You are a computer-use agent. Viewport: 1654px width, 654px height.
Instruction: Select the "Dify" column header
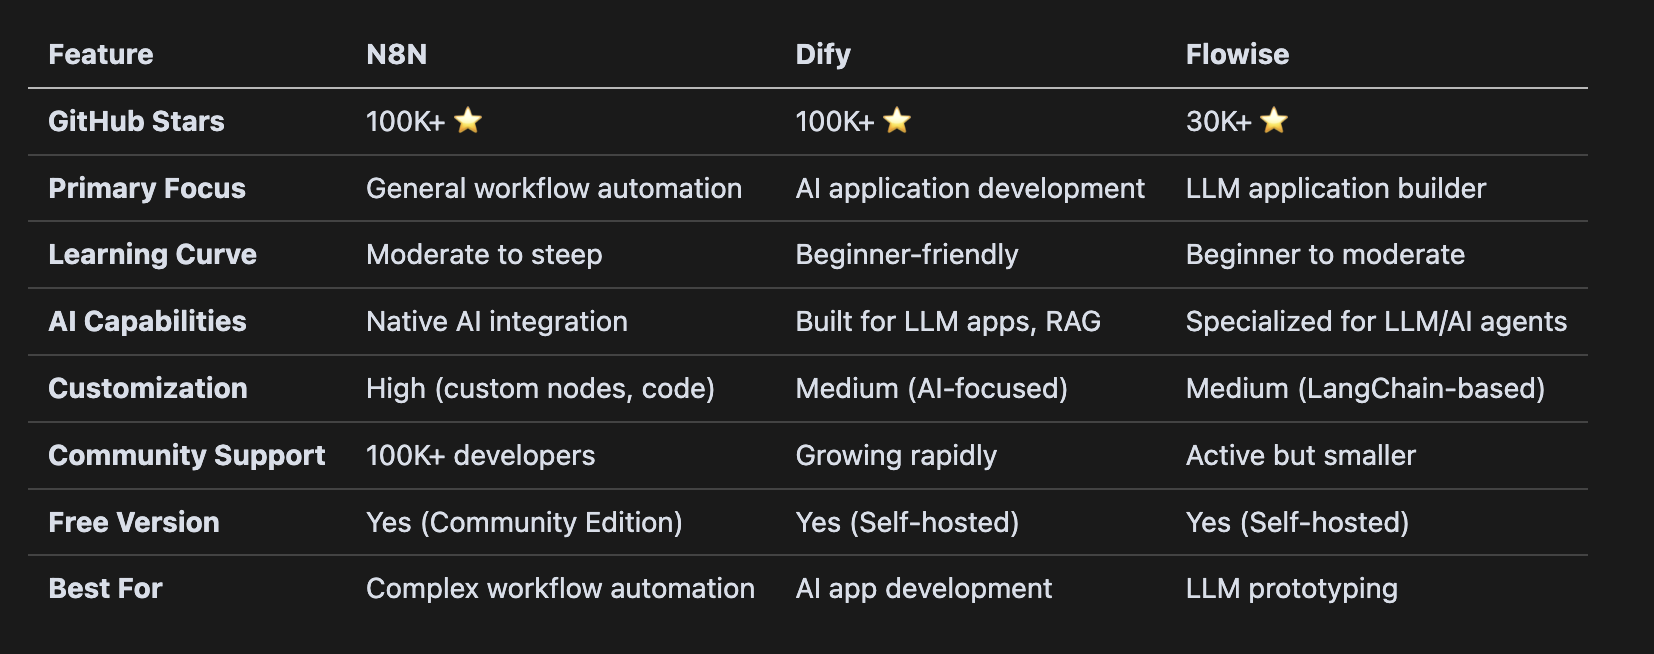pos(823,54)
